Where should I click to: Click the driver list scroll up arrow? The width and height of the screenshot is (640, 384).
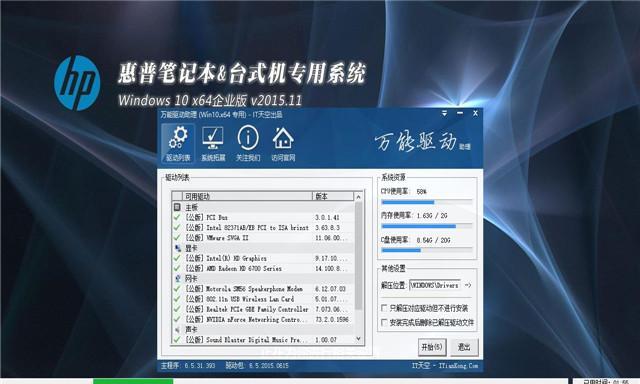click(358, 197)
